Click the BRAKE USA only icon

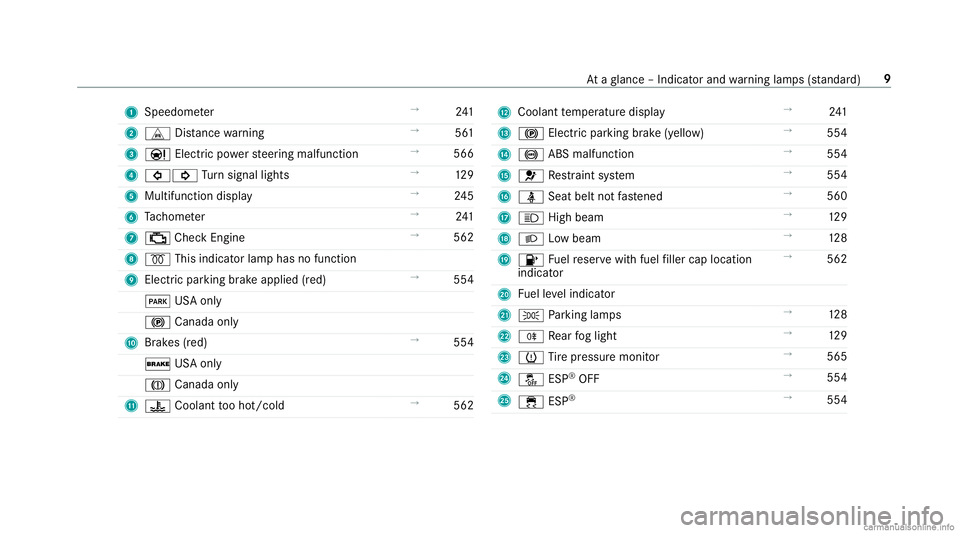click(x=157, y=364)
